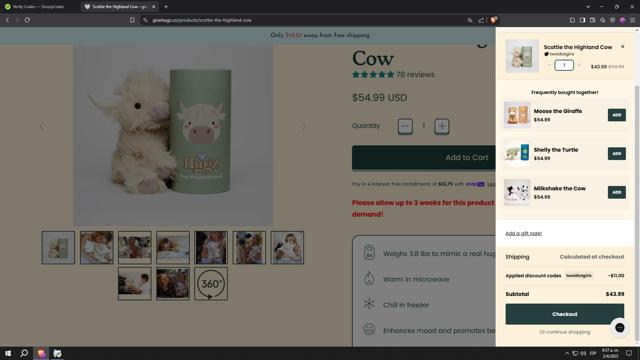Open the chat support bubble icon
Image resolution: width=640 pixels, height=360 pixels.
[x=620, y=328]
